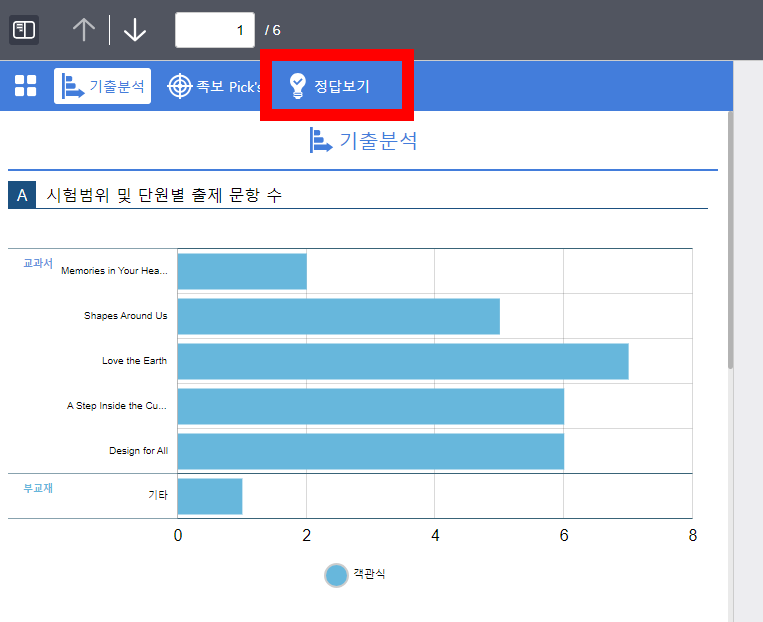Click the Love the Earth label
Viewport: 763px width, 622px height.
134,361
